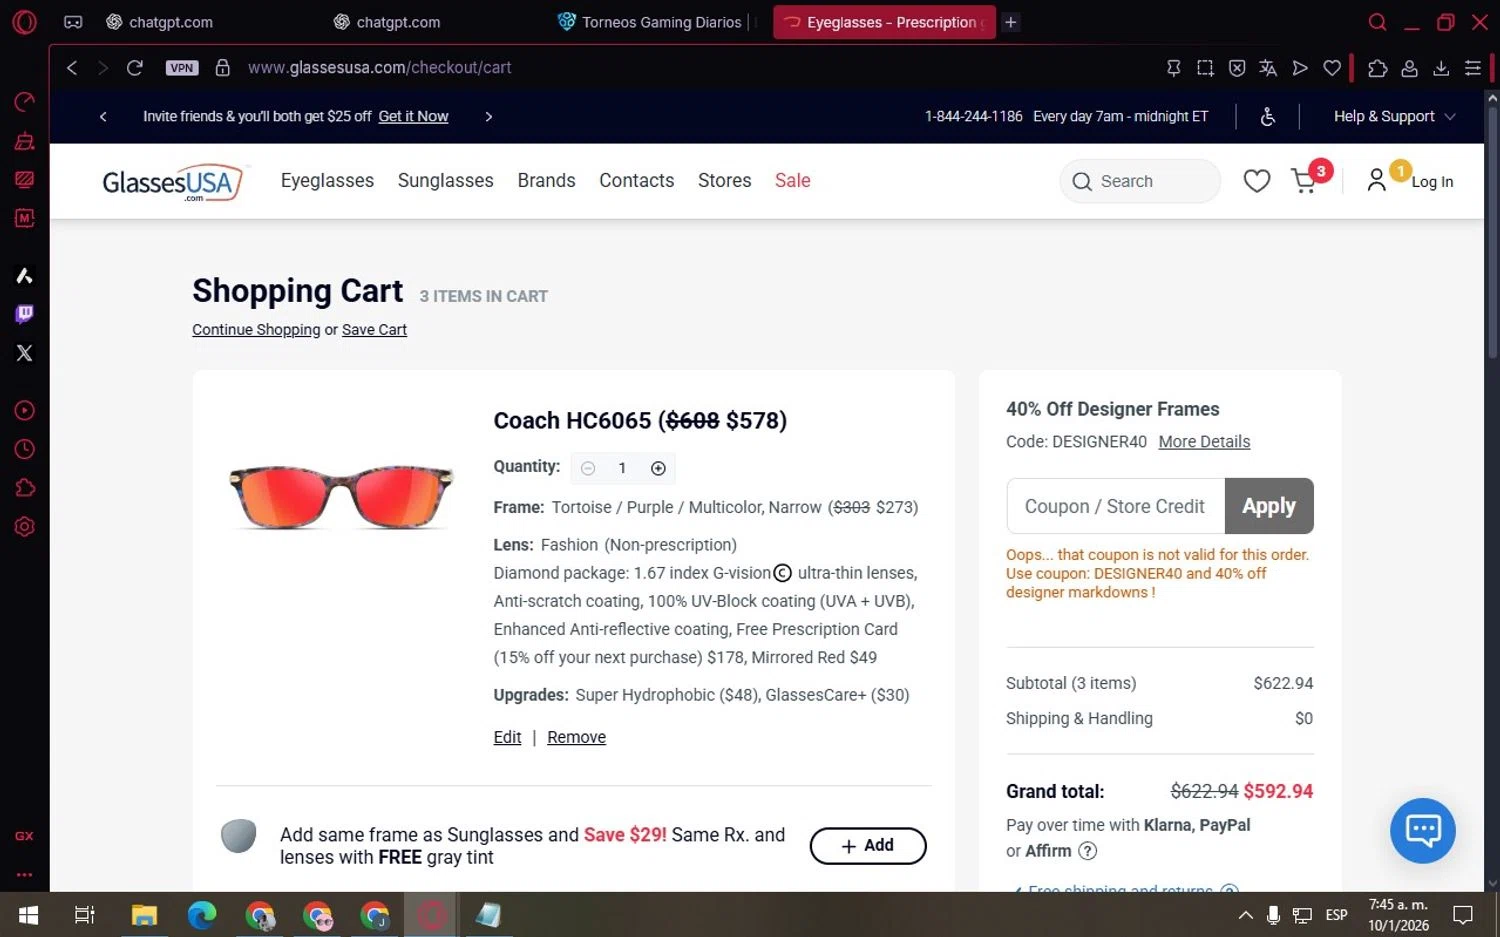This screenshot has width=1500, height=937.
Task: Open Twitch in the Opera sidebar
Action: pos(25,314)
